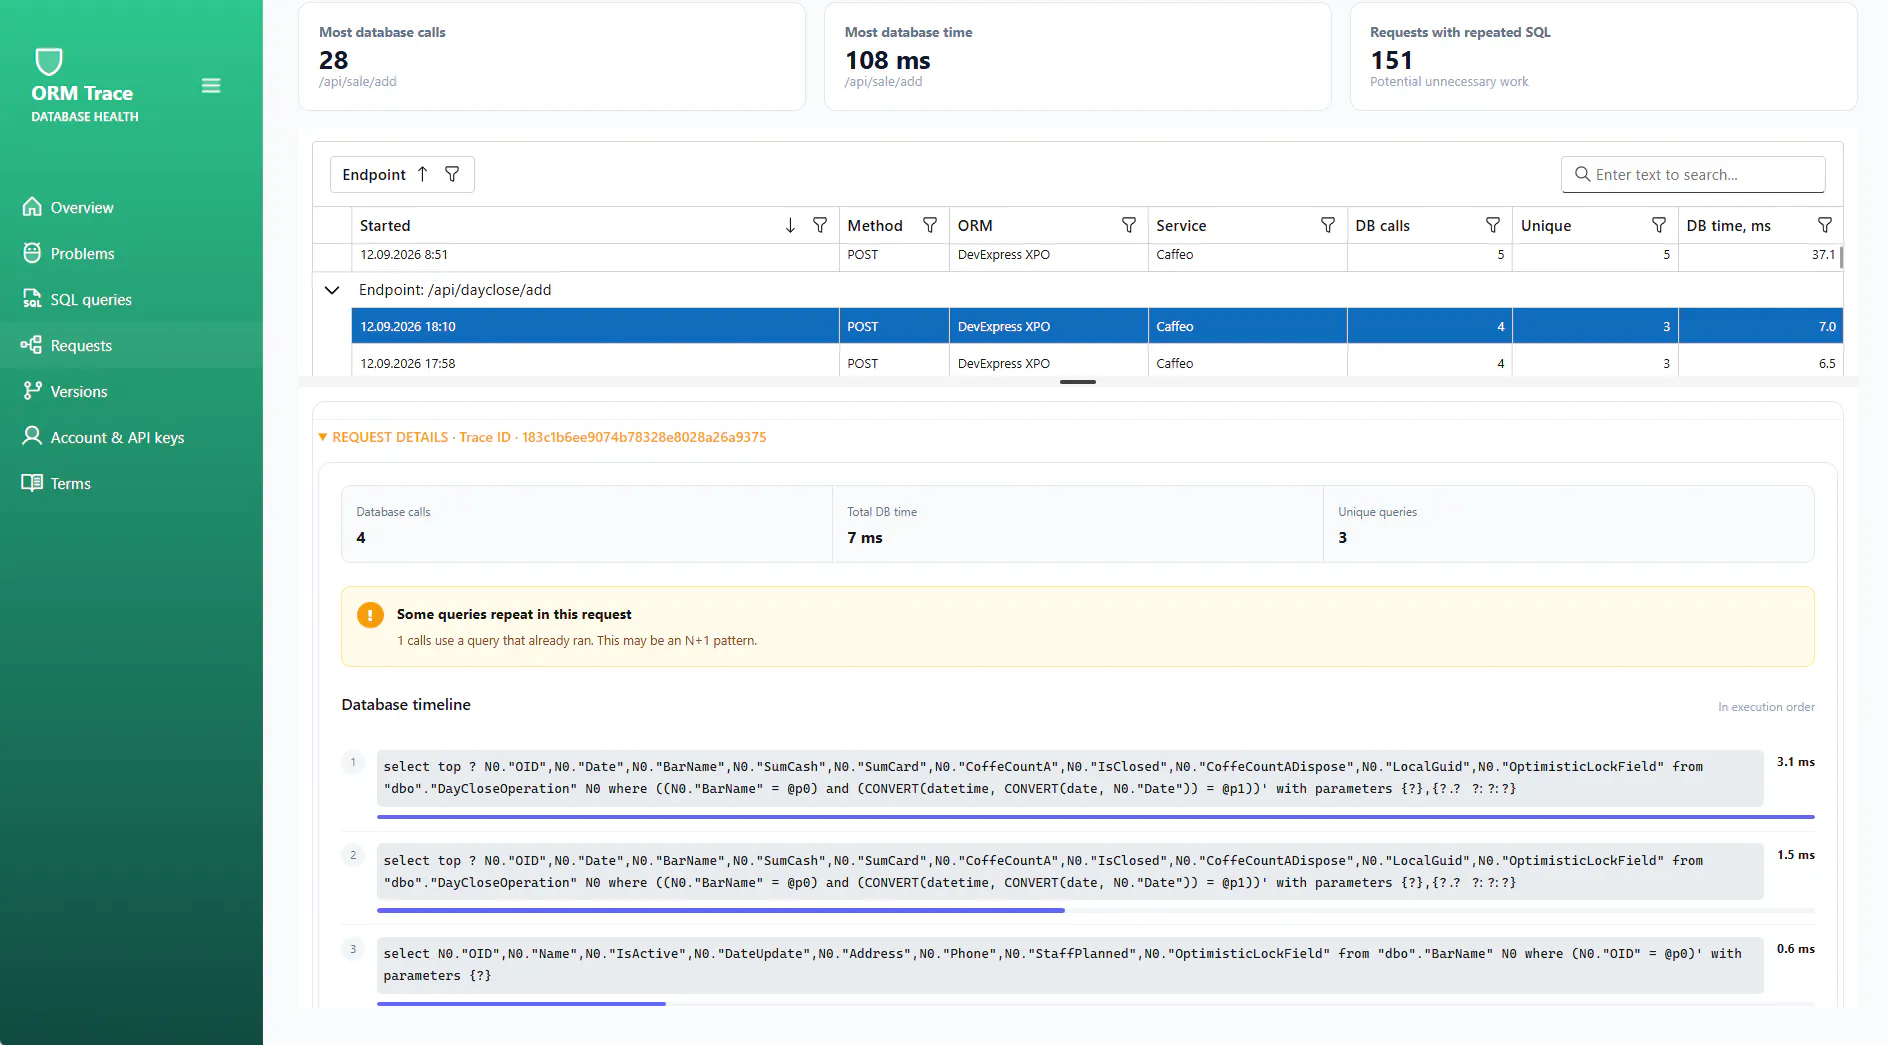This screenshot has width=1888, height=1045.
Task: Click the Trace ID text in header
Action: [613, 437]
